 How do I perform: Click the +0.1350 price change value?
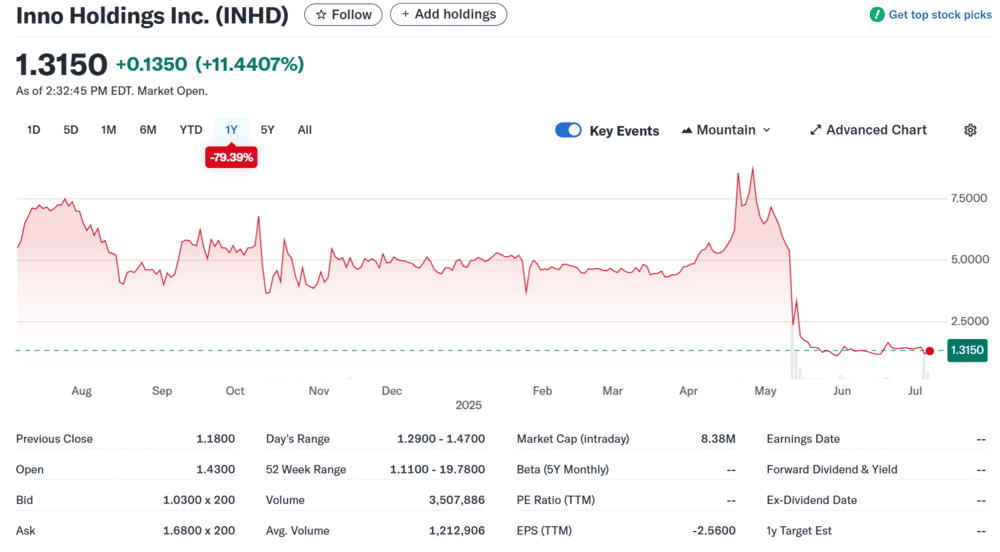pos(151,64)
